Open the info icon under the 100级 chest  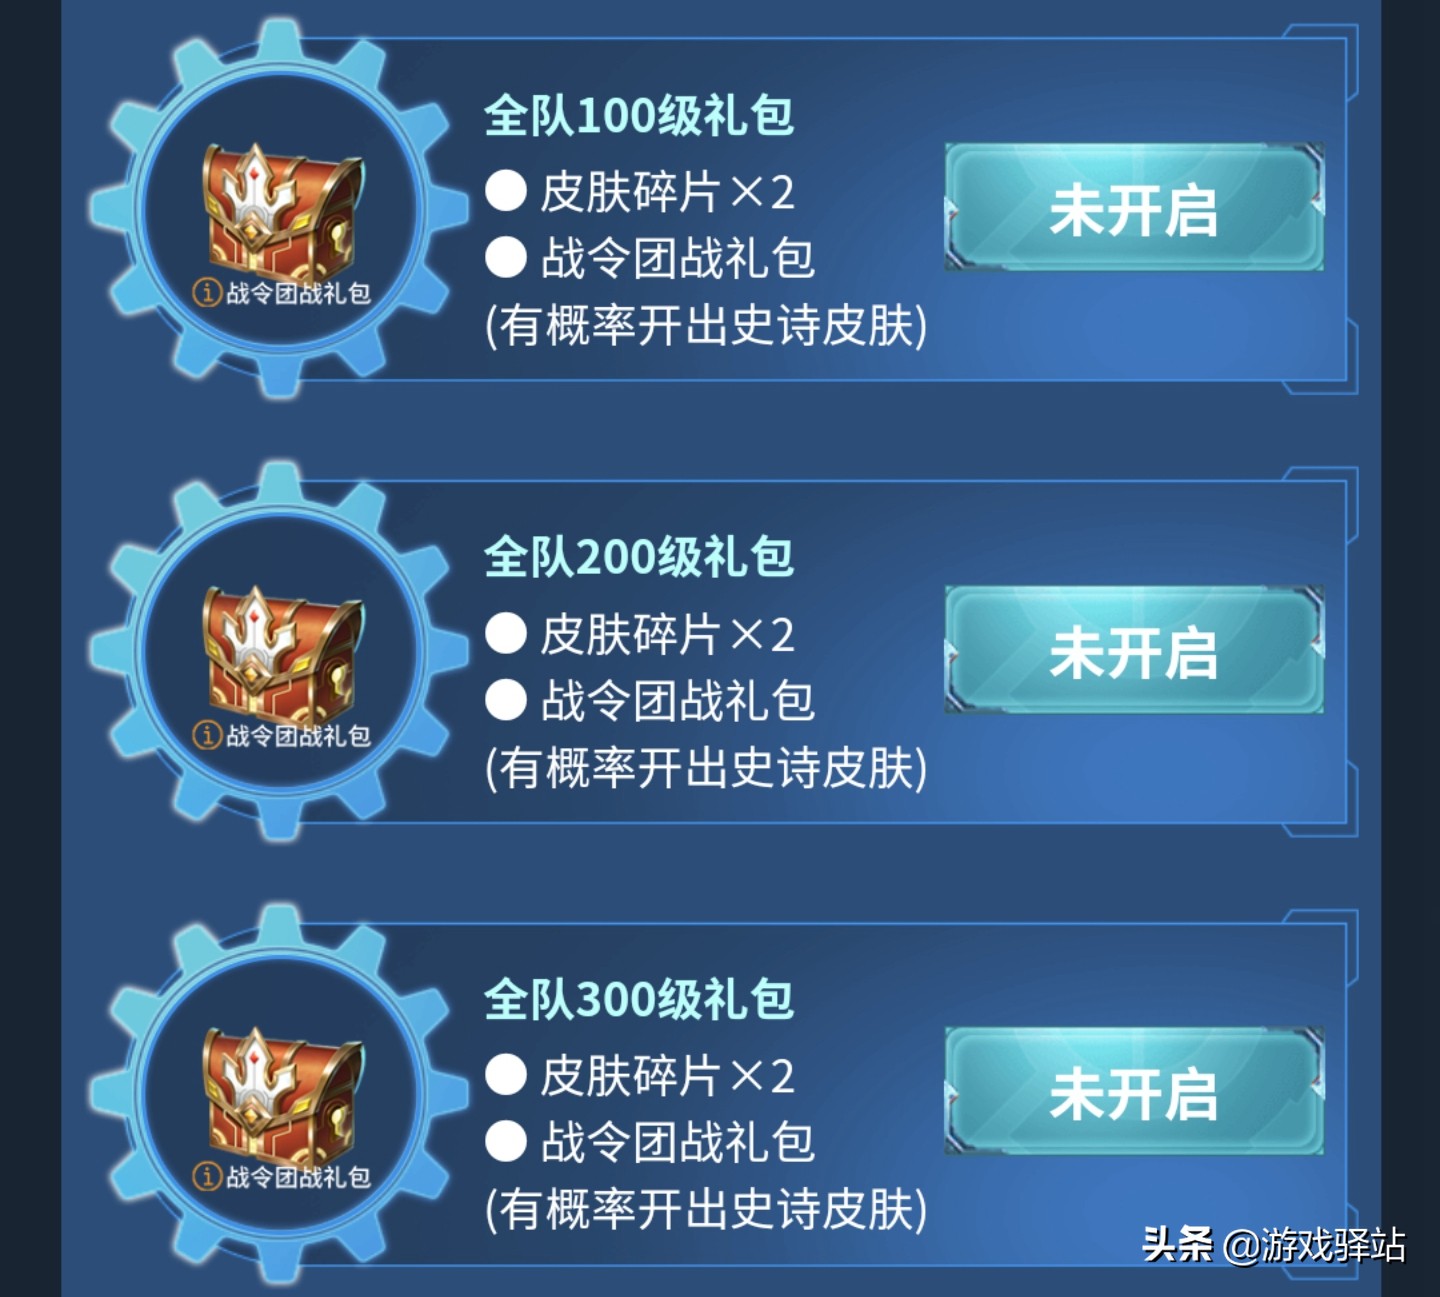207,293
